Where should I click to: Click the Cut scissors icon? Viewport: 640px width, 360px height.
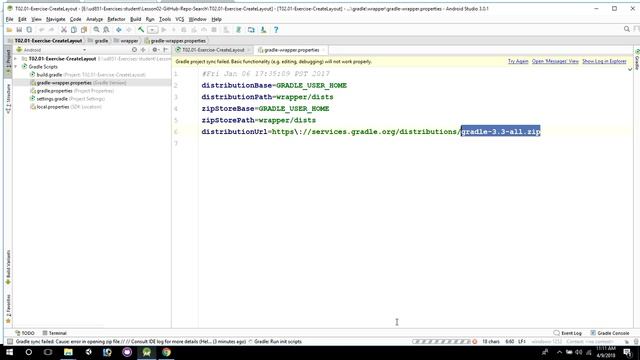pos(64,30)
